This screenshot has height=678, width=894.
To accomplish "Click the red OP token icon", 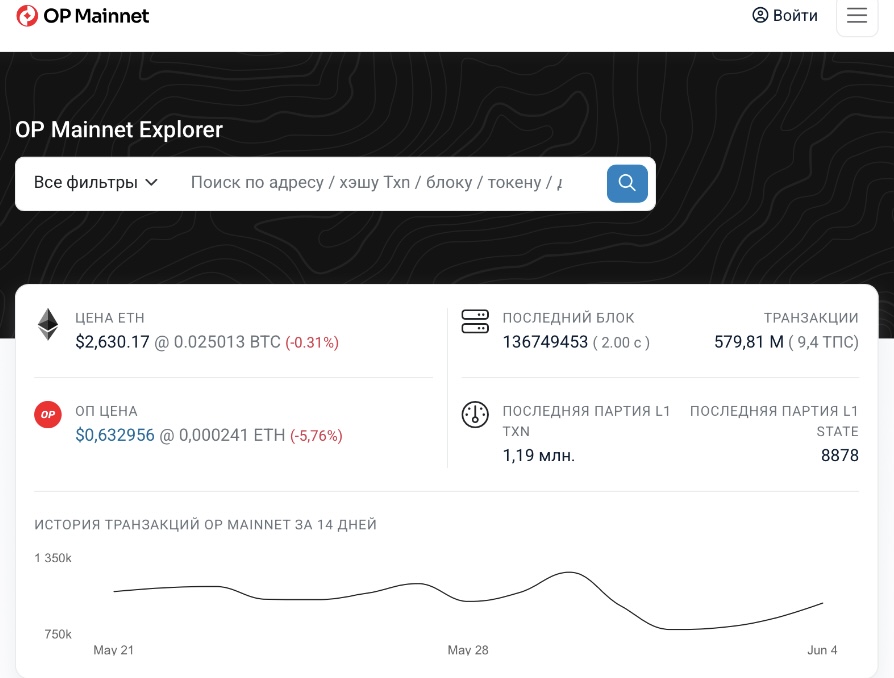I will point(48,415).
